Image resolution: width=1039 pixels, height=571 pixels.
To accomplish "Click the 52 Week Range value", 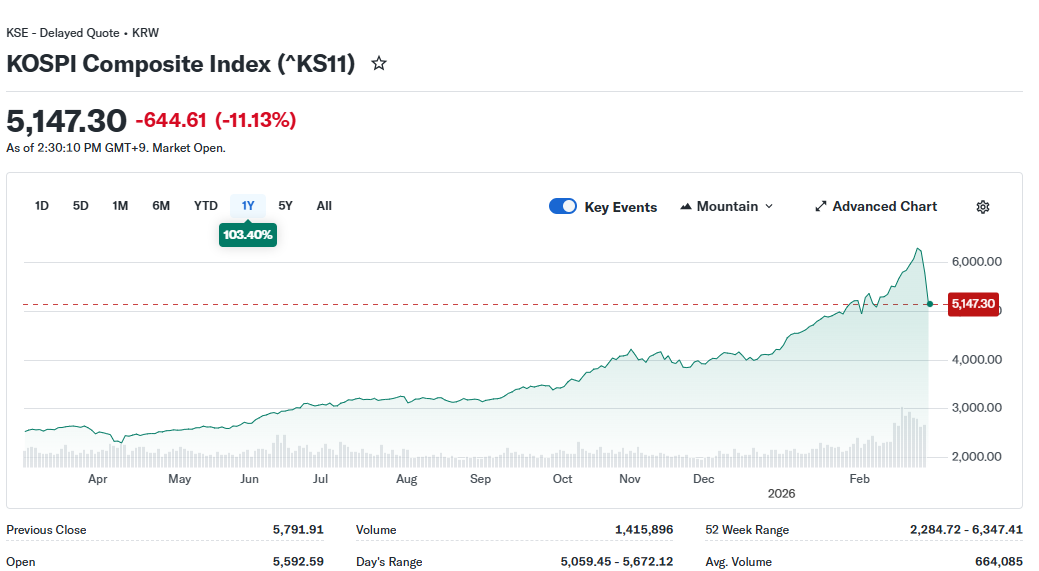I will coord(966,530).
